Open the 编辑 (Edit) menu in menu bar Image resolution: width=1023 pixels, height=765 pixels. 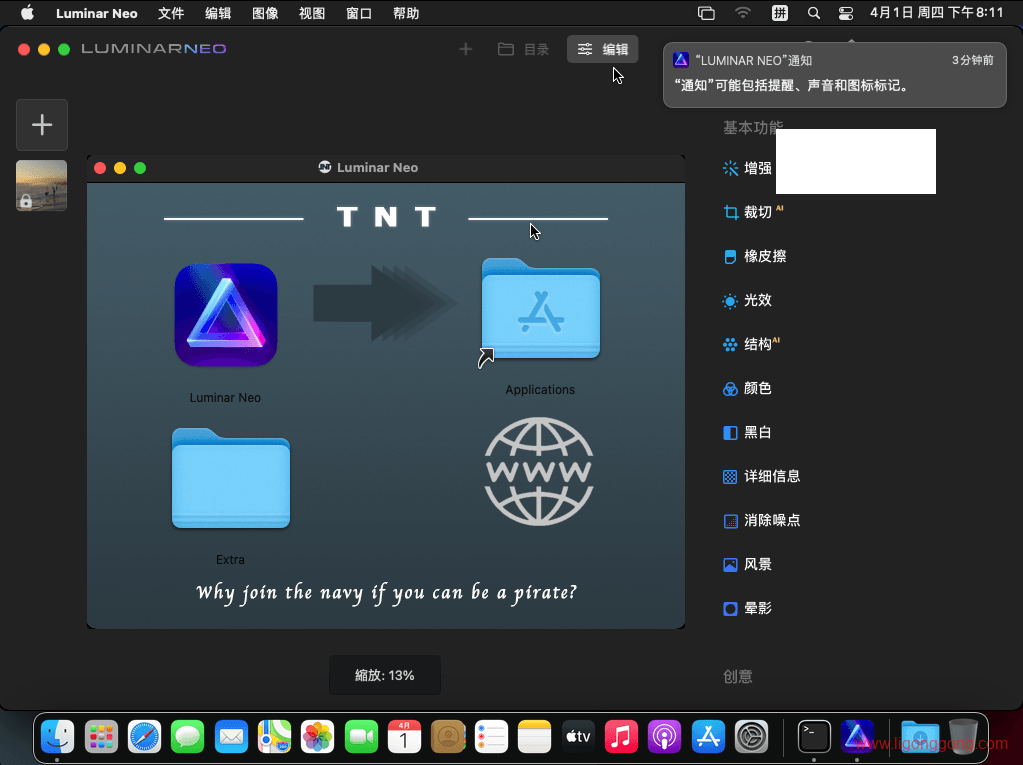pyautogui.click(x=218, y=13)
